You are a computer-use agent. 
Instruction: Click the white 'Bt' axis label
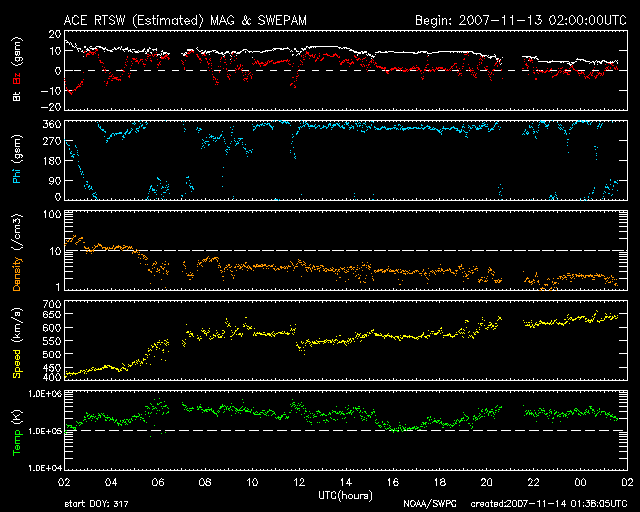click(x=17, y=97)
